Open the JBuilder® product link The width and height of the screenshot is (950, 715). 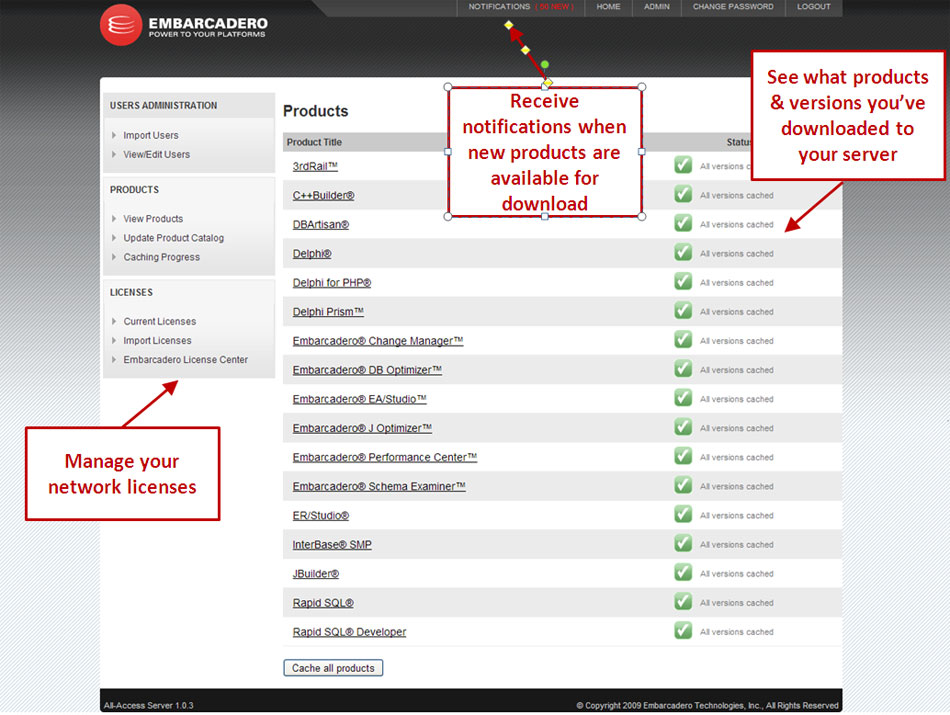point(316,573)
